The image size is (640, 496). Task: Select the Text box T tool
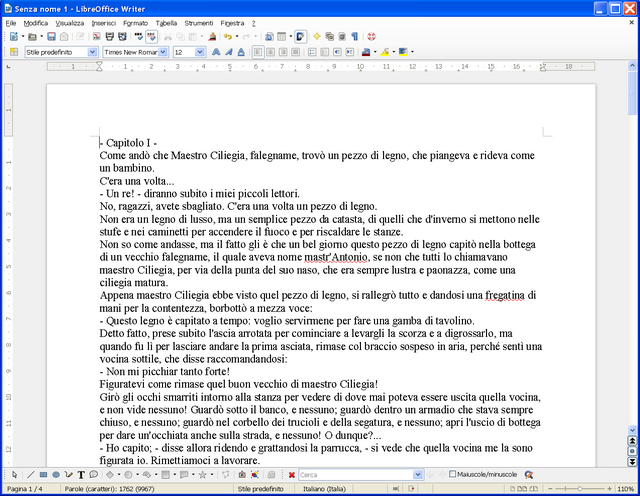click(x=81, y=475)
